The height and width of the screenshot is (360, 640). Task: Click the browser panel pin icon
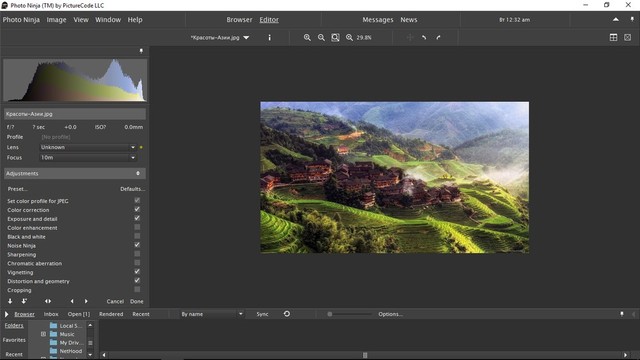pos(622,314)
